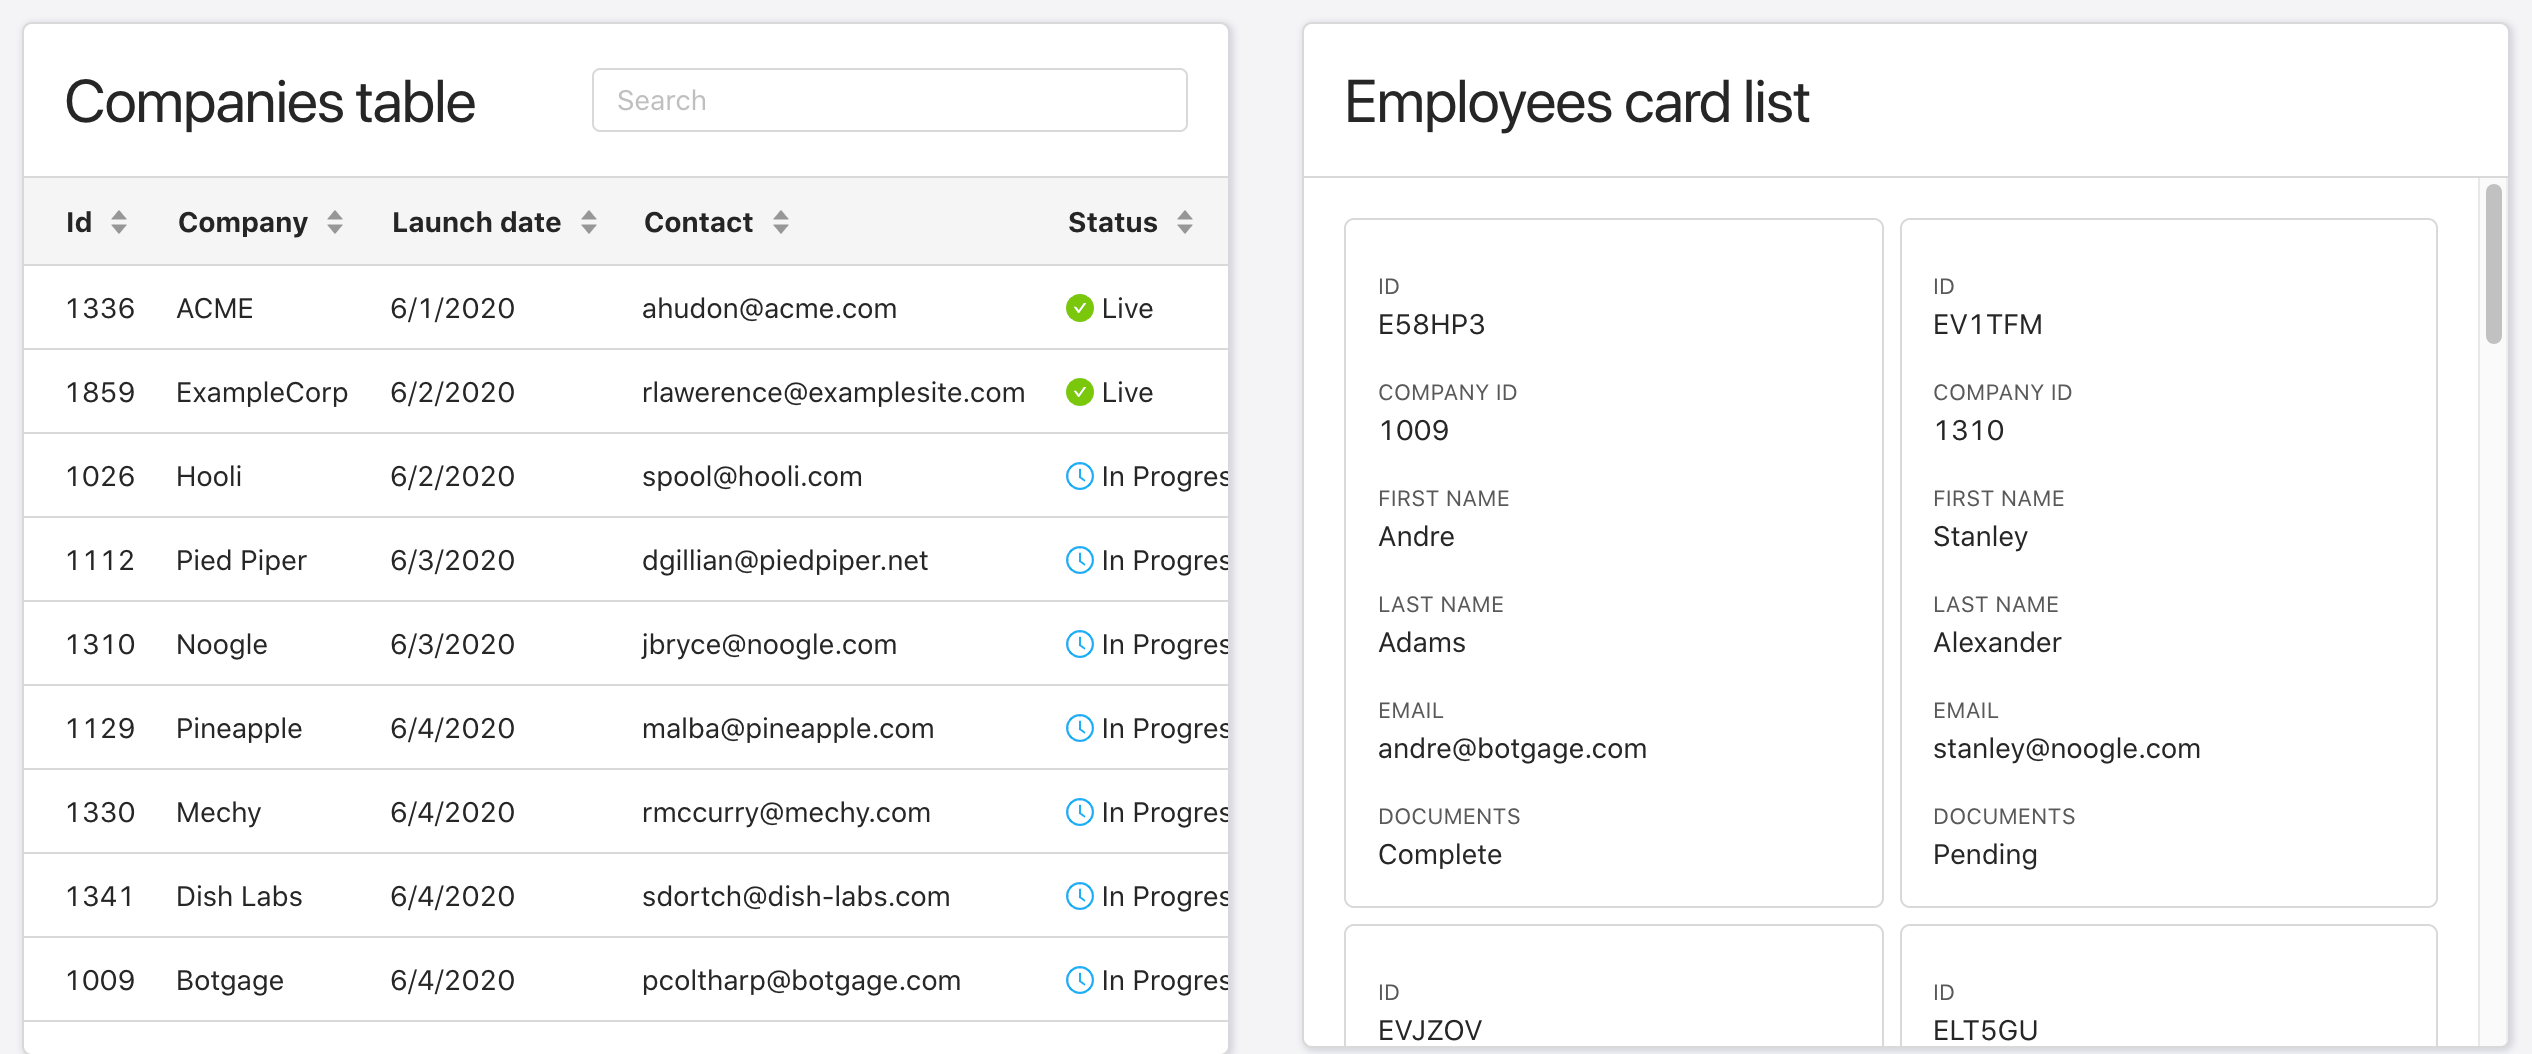Click the Botgage company name

tap(230, 980)
